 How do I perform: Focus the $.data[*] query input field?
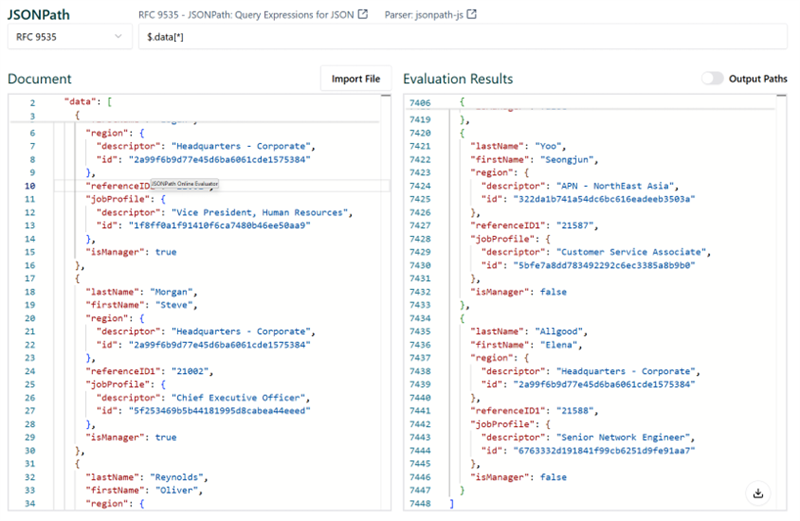(x=463, y=37)
